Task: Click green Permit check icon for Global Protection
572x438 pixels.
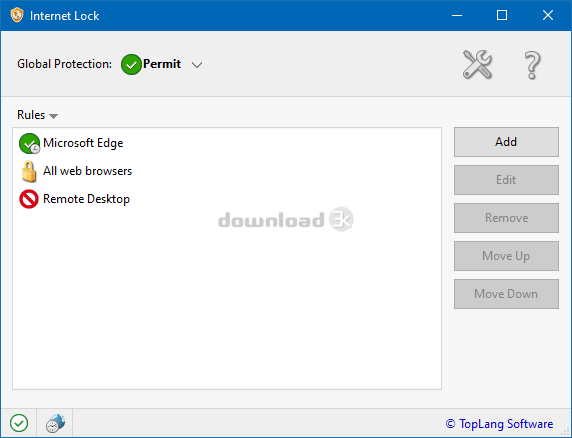Action: pos(131,65)
